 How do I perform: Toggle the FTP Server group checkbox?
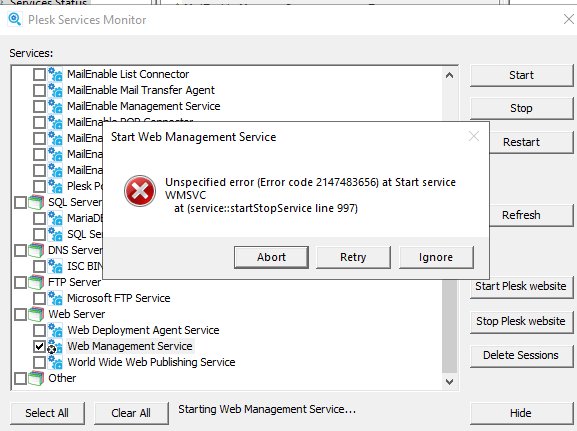(21, 282)
